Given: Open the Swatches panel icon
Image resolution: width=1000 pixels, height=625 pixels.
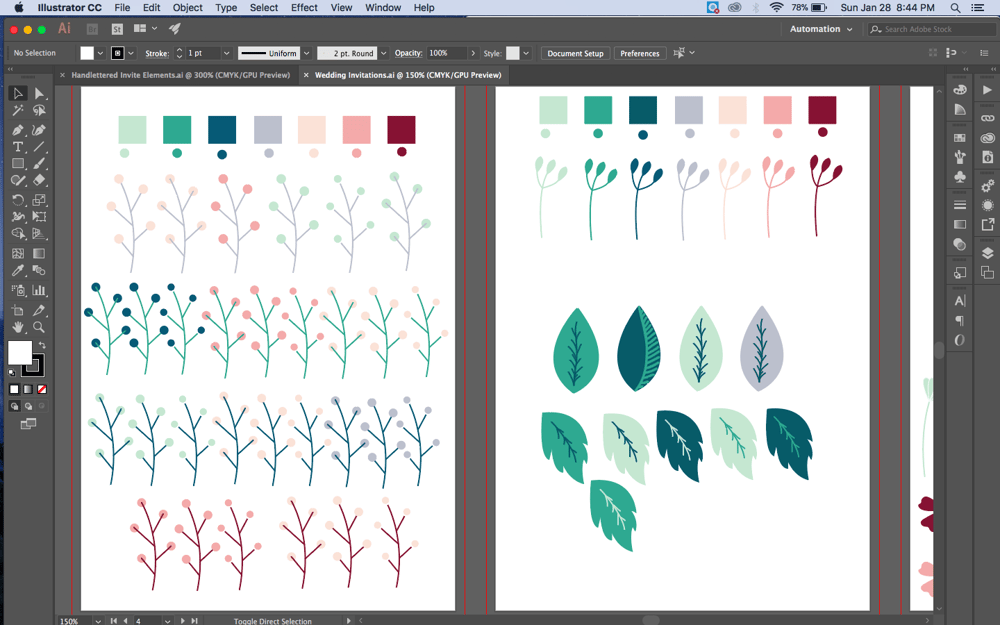Looking at the screenshot, I should tap(959, 138).
